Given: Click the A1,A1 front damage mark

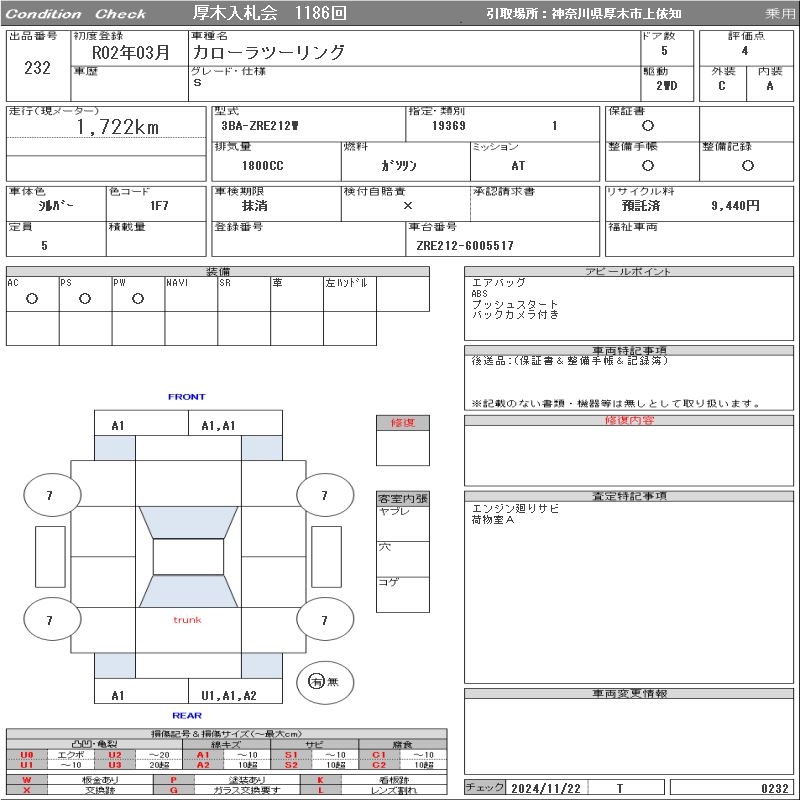Looking at the screenshot, I should pos(218,426).
